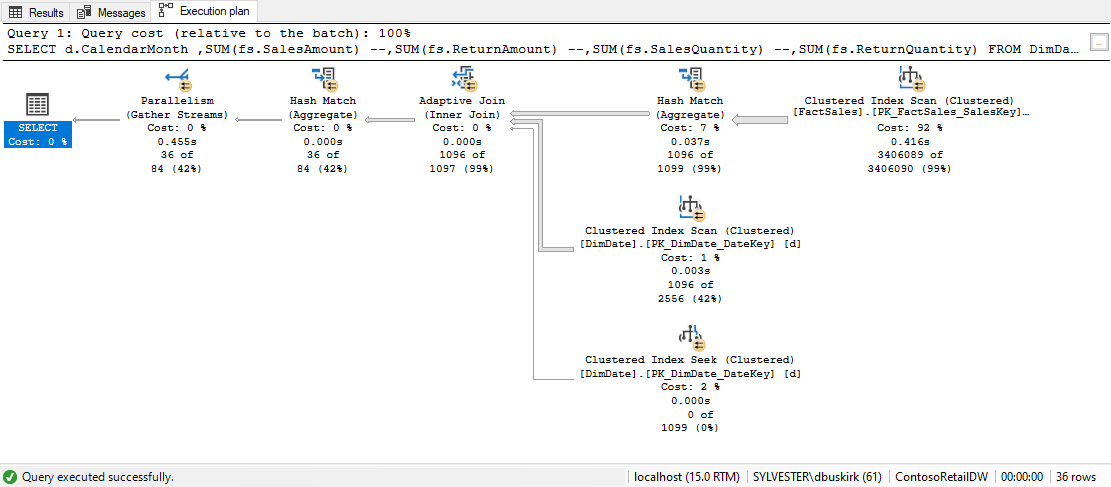Image resolution: width=1111 pixels, height=487 pixels.
Task: Select the FactSales Clustered Index Scan icon
Action: (x=910, y=78)
